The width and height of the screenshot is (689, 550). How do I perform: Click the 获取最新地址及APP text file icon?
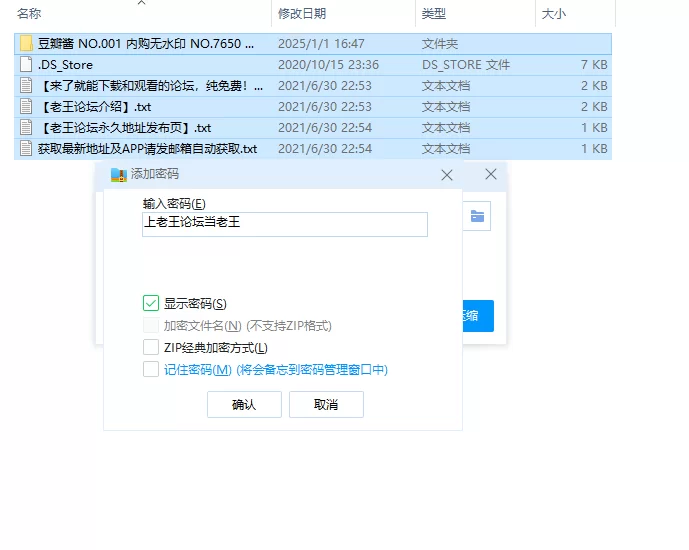tap(27, 149)
